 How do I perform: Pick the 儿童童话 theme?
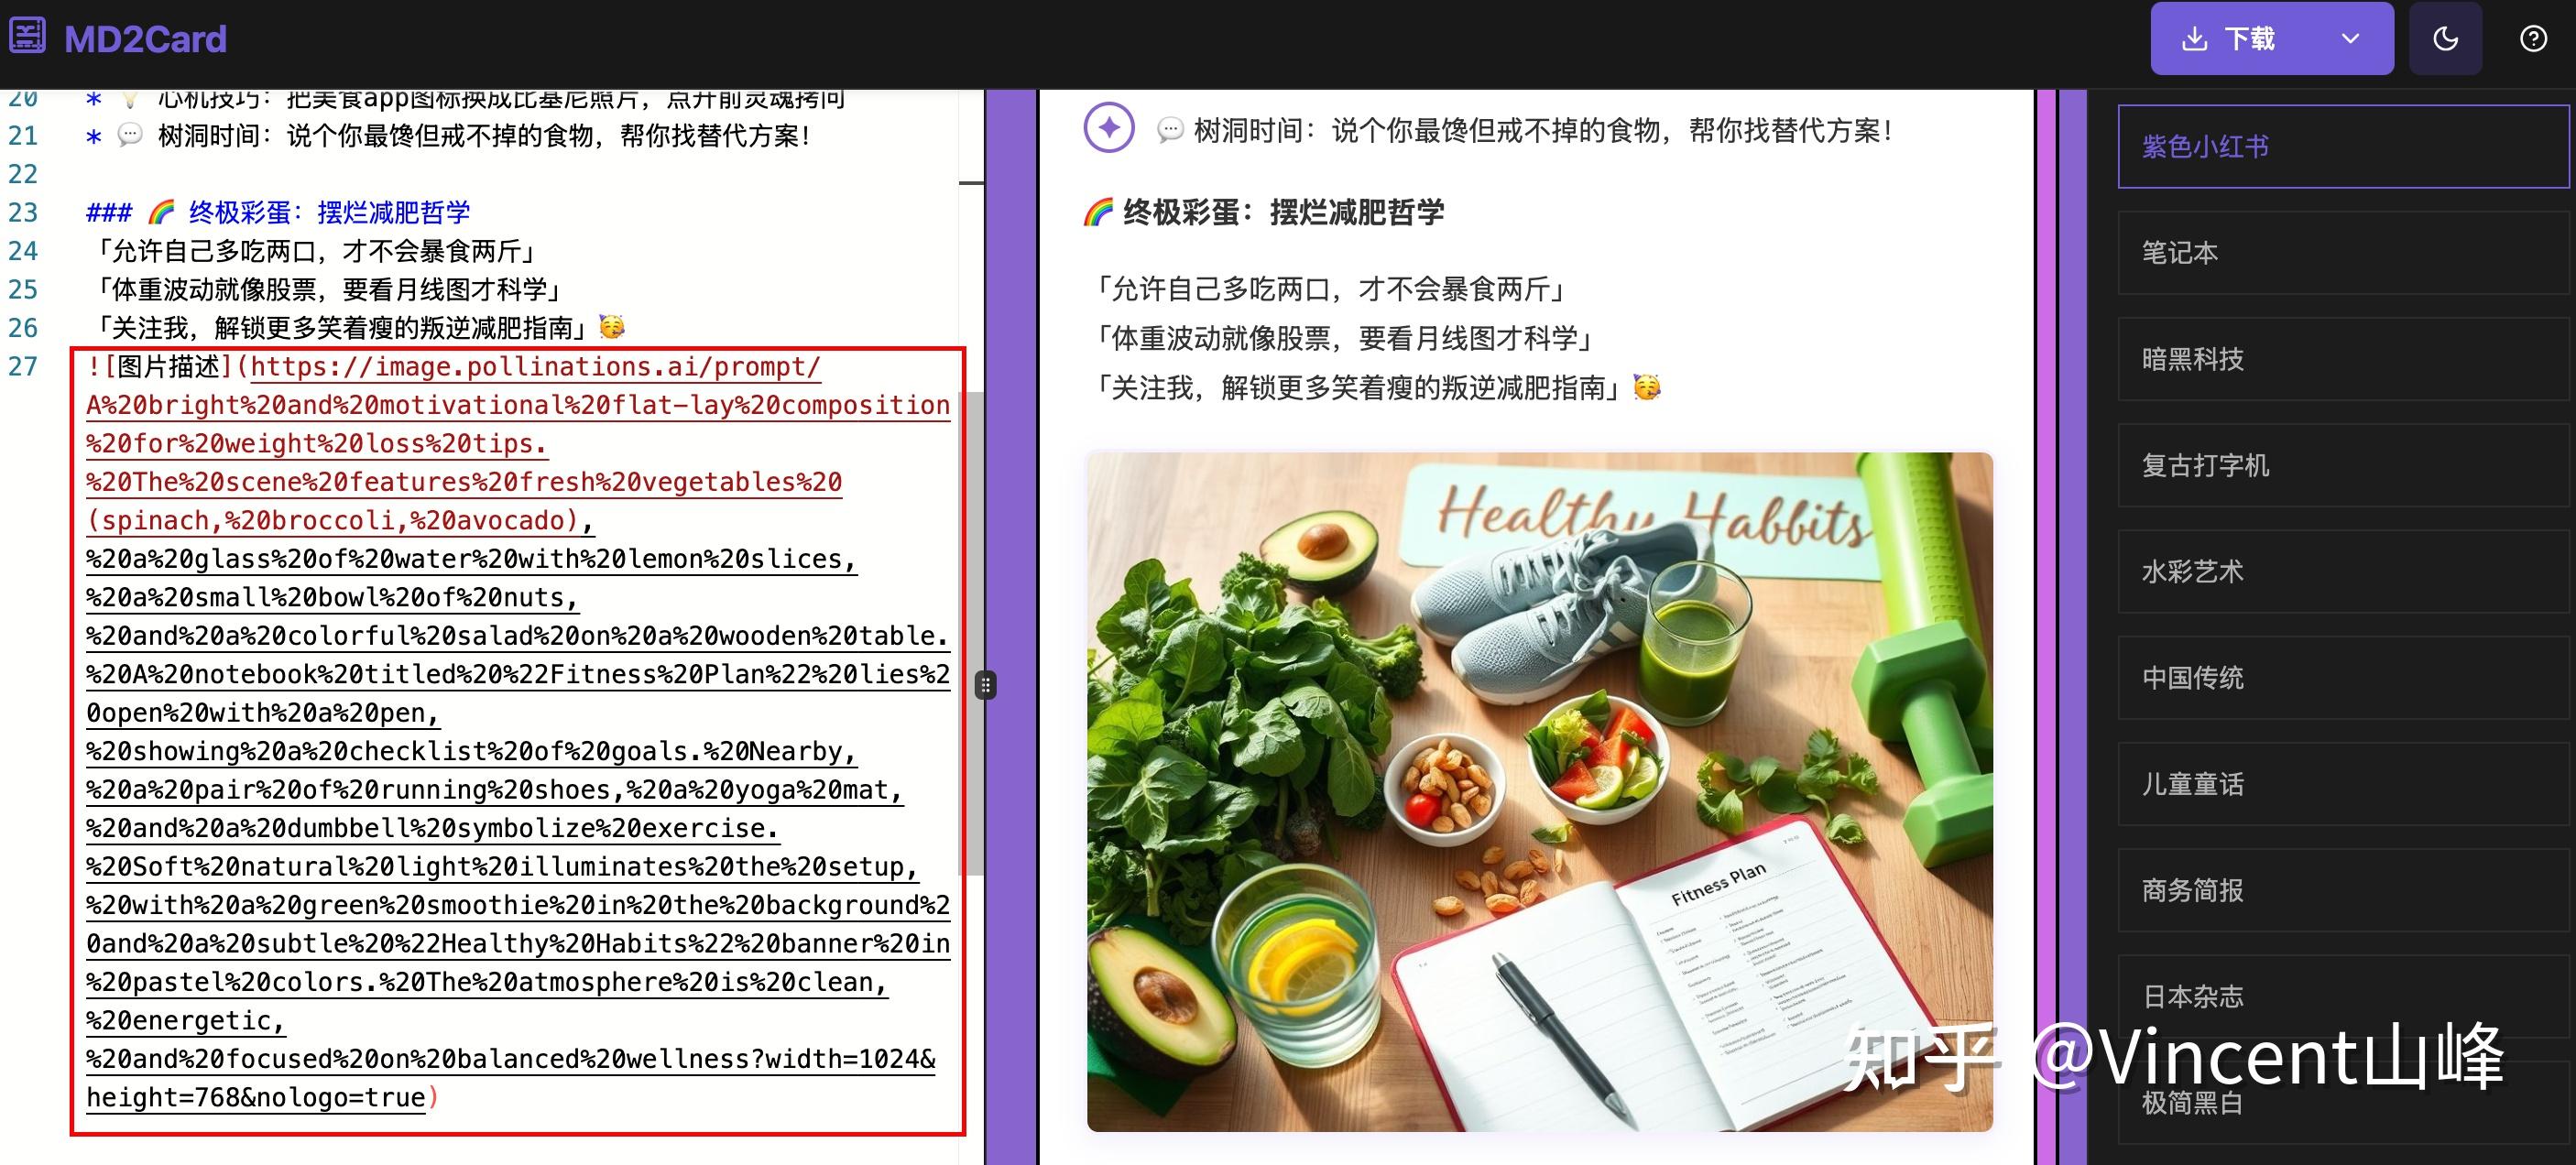point(2342,784)
